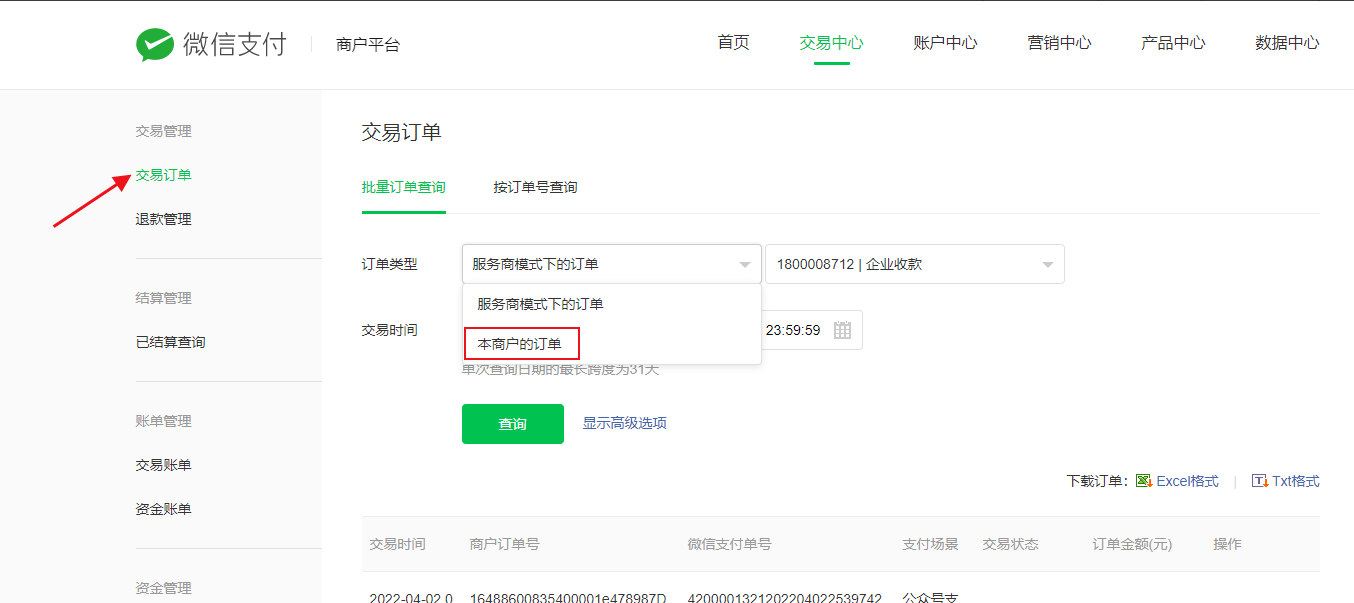
Task: Navigate to 数据中心 in top menu
Action: (1287, 43)
